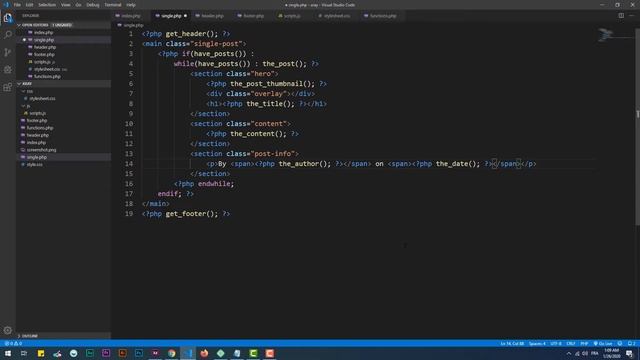Click Ln 14, Col 88 in status bar
The height and width of the screenshot is (360, 640).
(x=512, y=344)
